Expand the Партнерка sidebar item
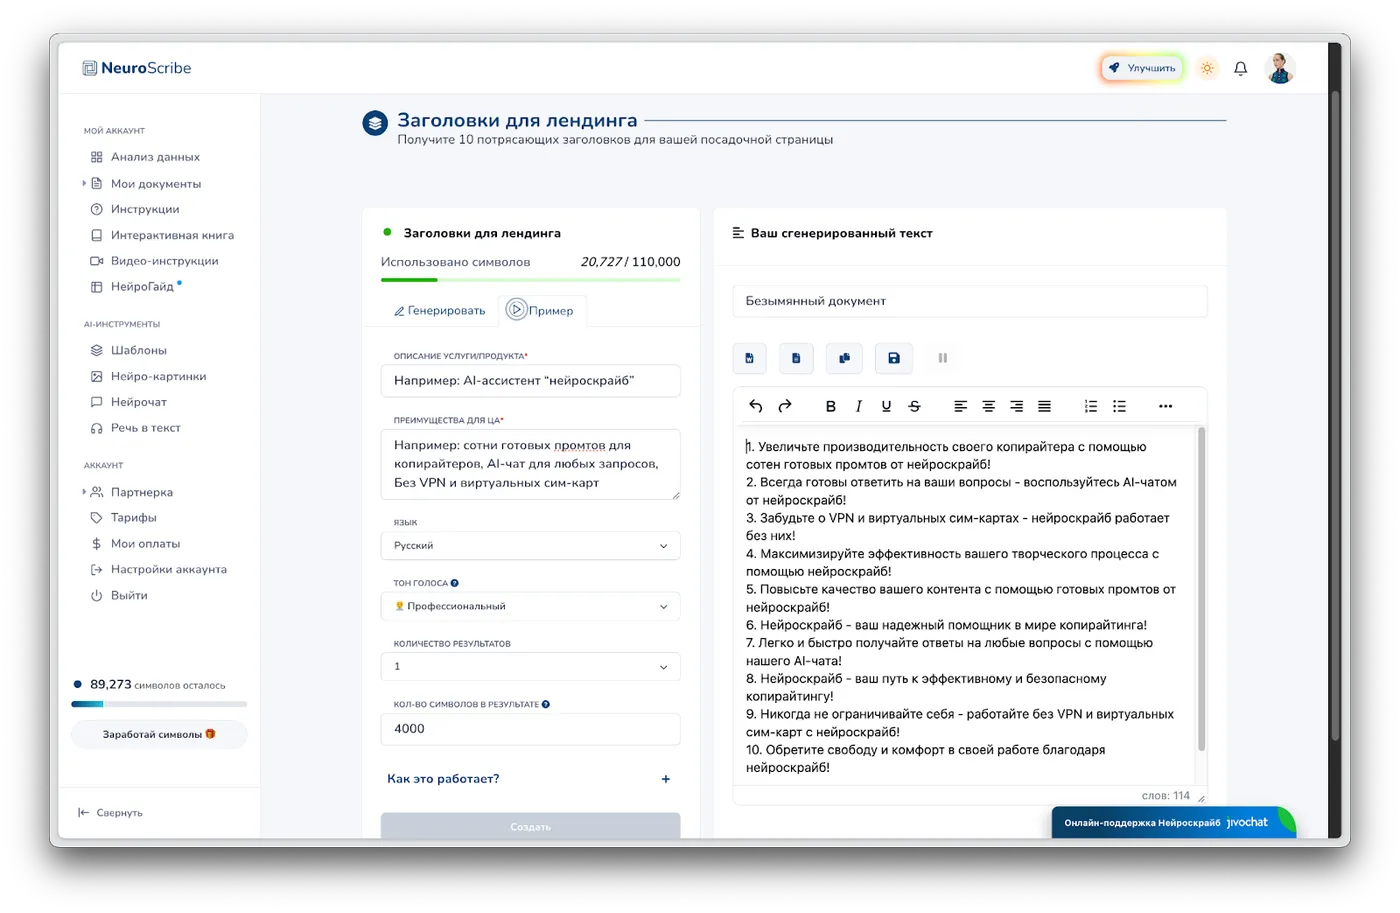The width and height of the screenshot is (1400, 913). click(x=84, y=492)
